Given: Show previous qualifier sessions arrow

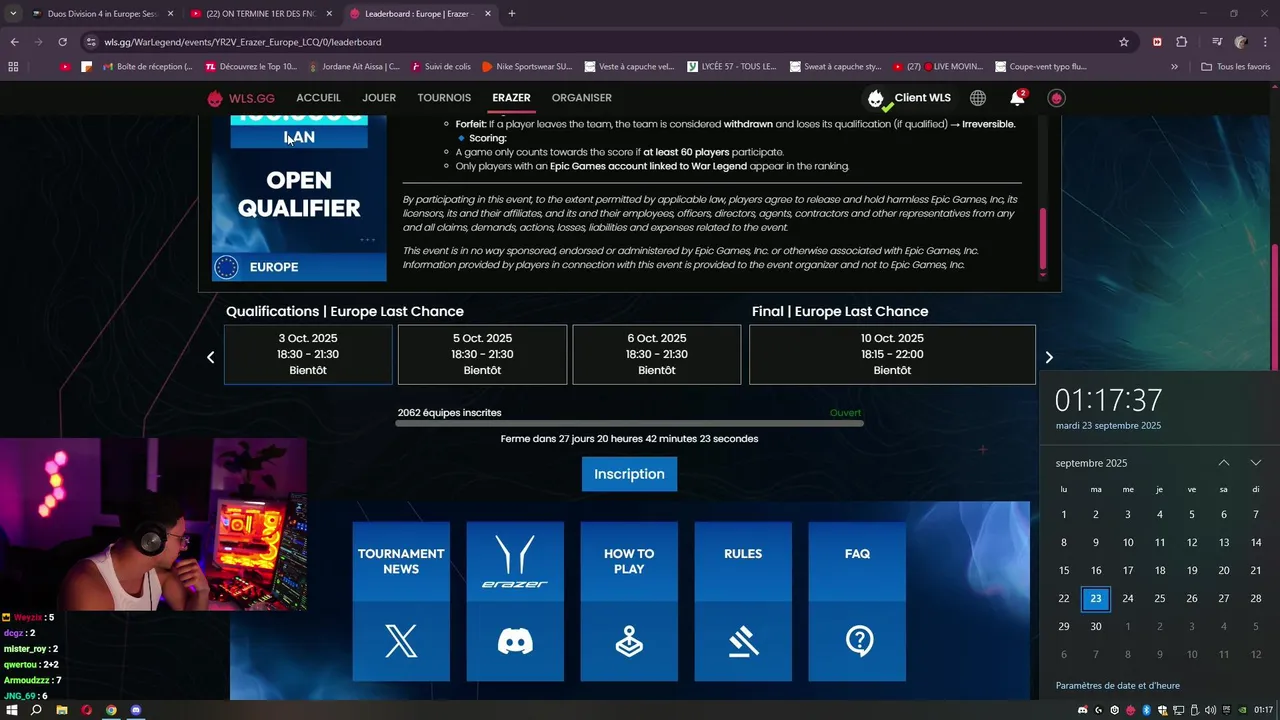Looking at the screenshot, I should pos(210,357).
